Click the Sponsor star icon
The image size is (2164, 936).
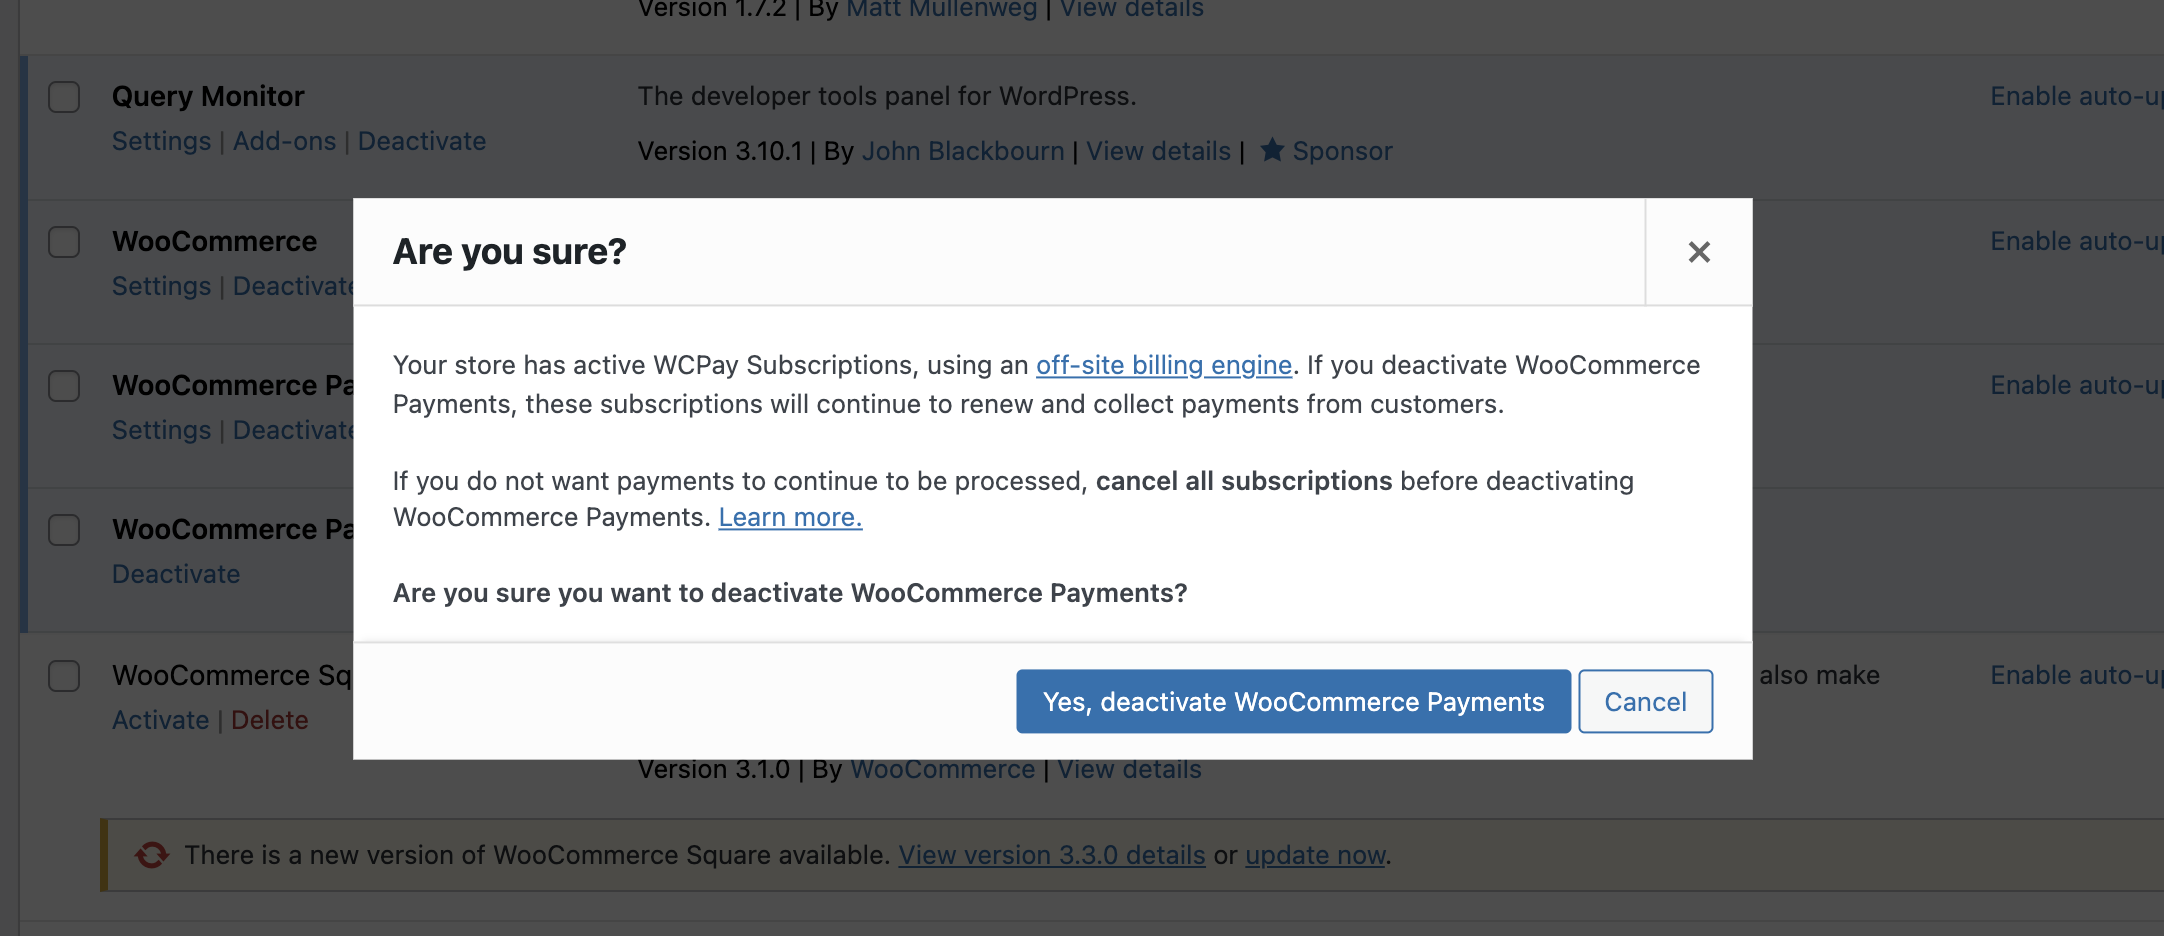coord(1272,150)
